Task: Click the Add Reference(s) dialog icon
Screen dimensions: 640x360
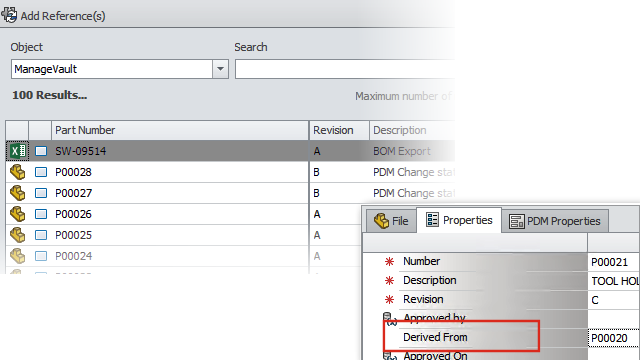Action: pos(9,15)
